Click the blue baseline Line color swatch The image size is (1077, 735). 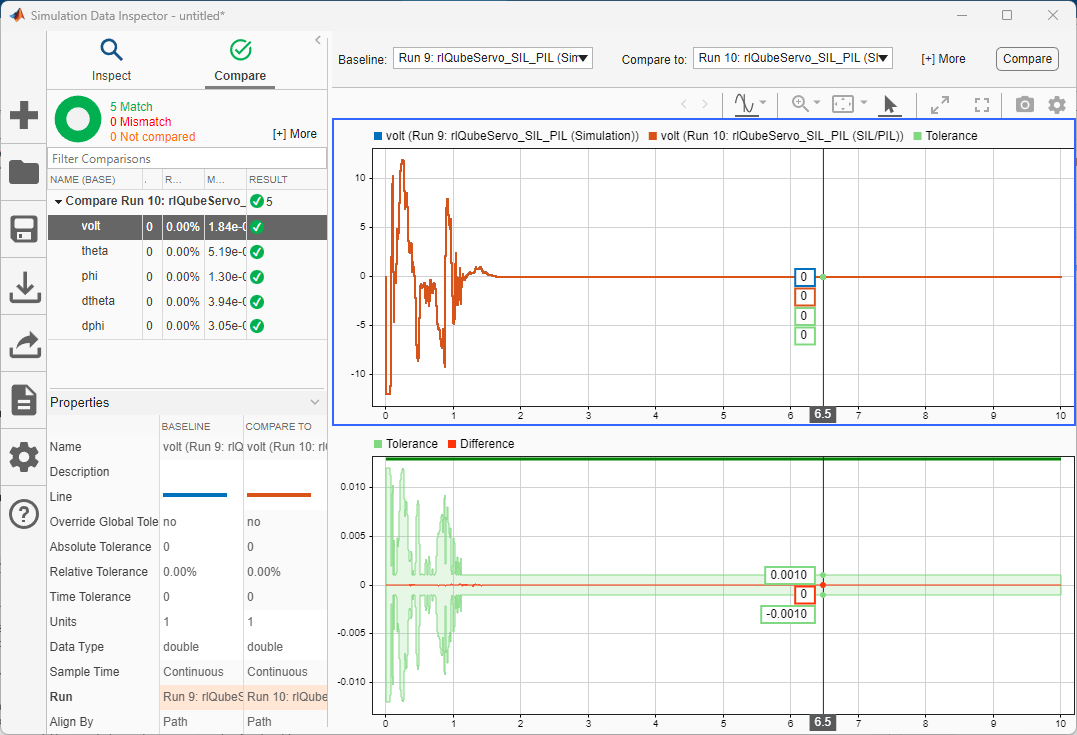pyautogui.click(x=195, y=496)
